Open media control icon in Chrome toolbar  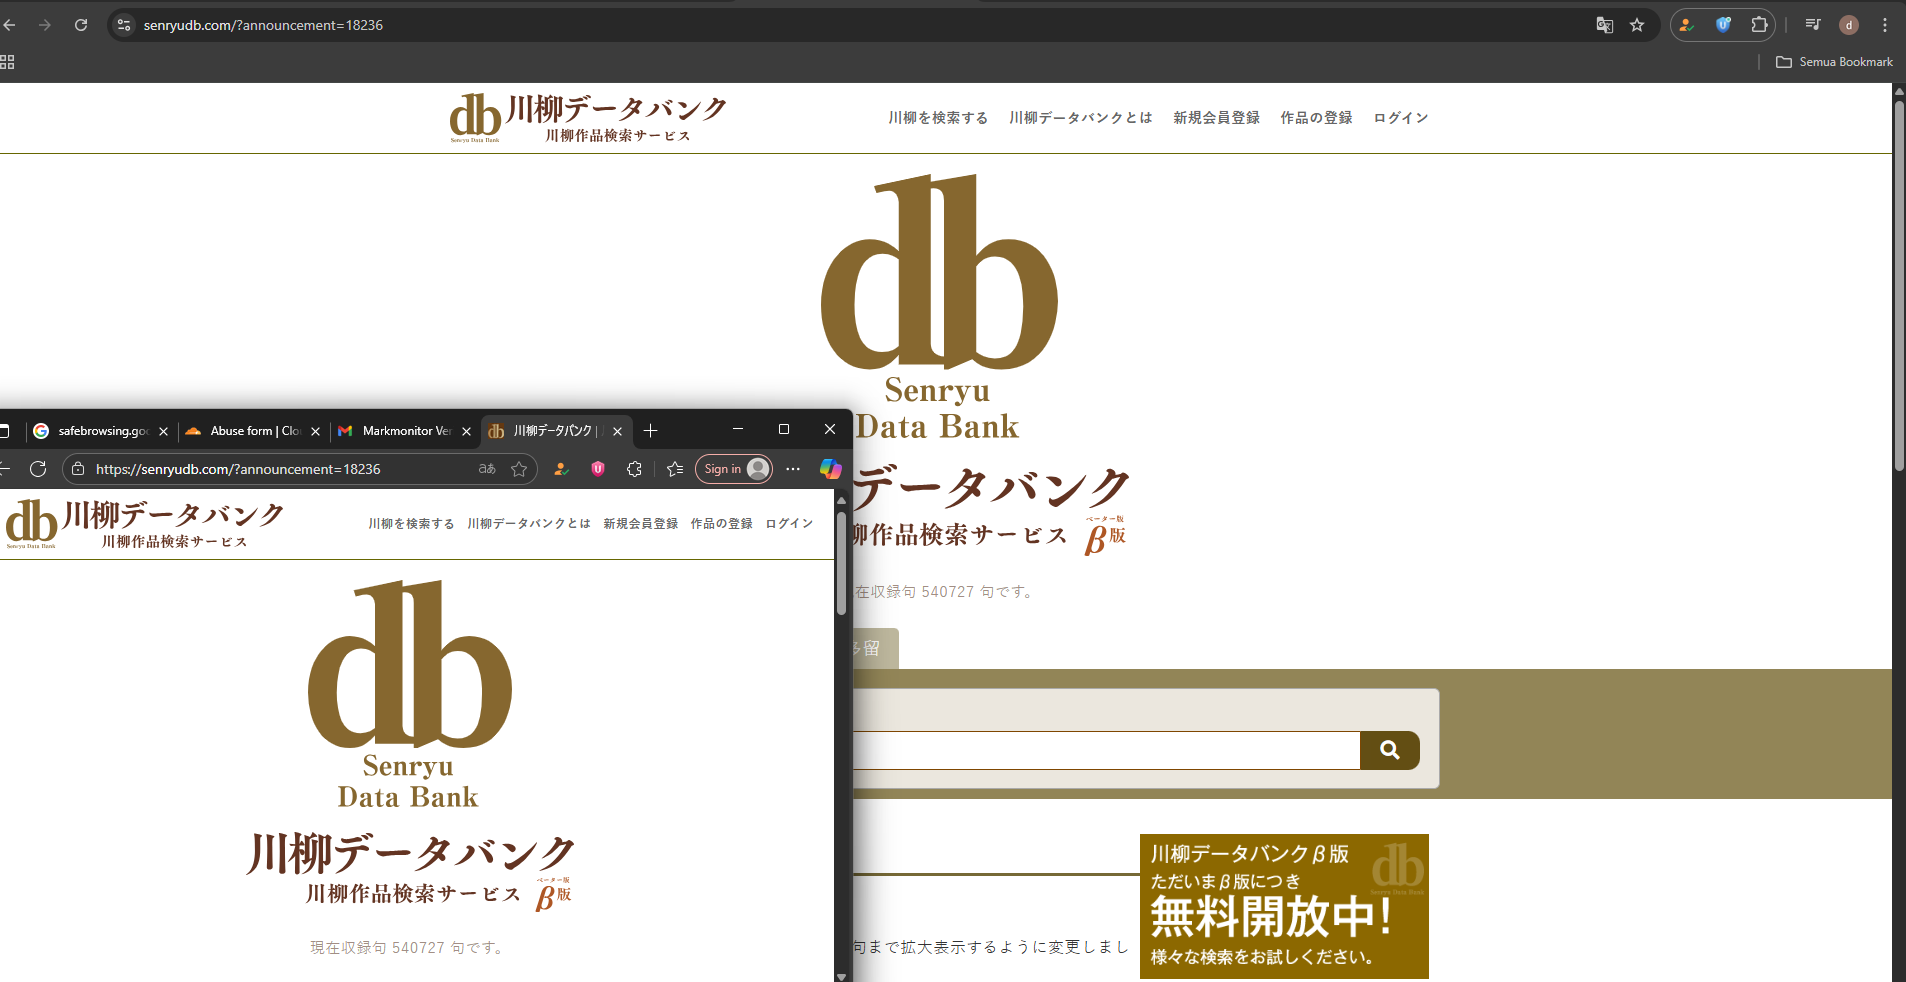point(1812,25)
